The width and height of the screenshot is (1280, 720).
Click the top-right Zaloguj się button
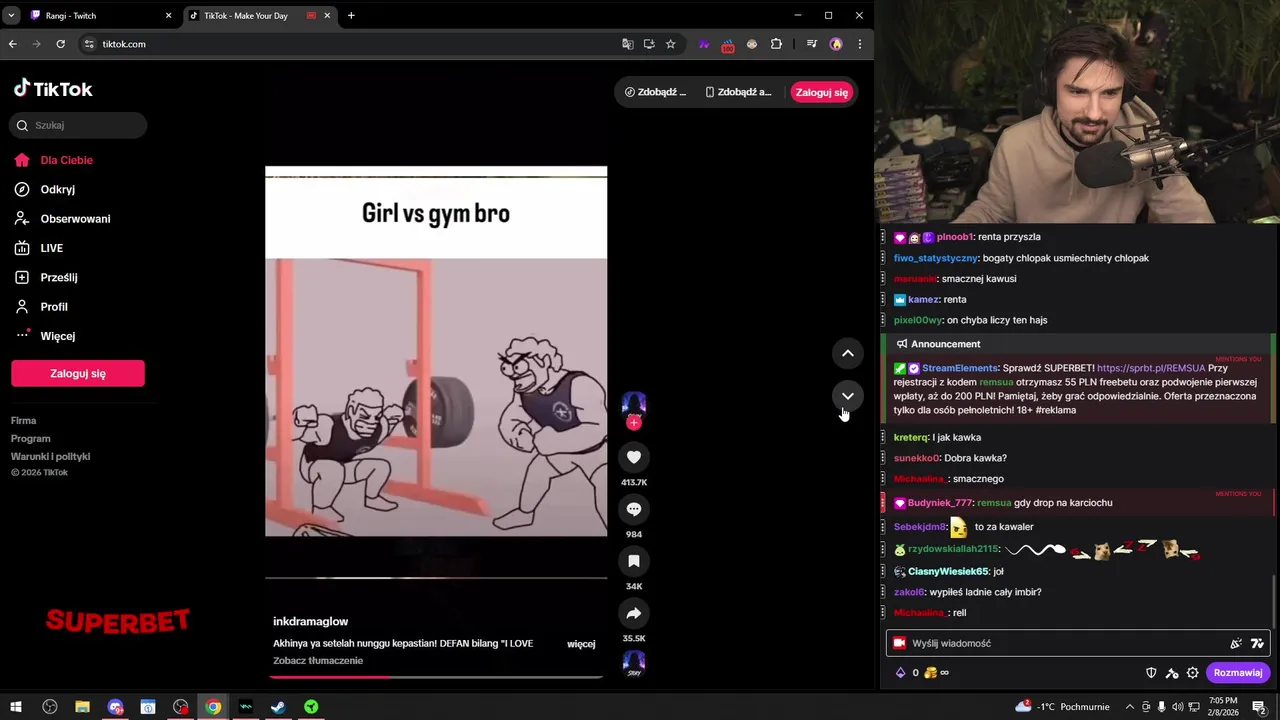822,92
